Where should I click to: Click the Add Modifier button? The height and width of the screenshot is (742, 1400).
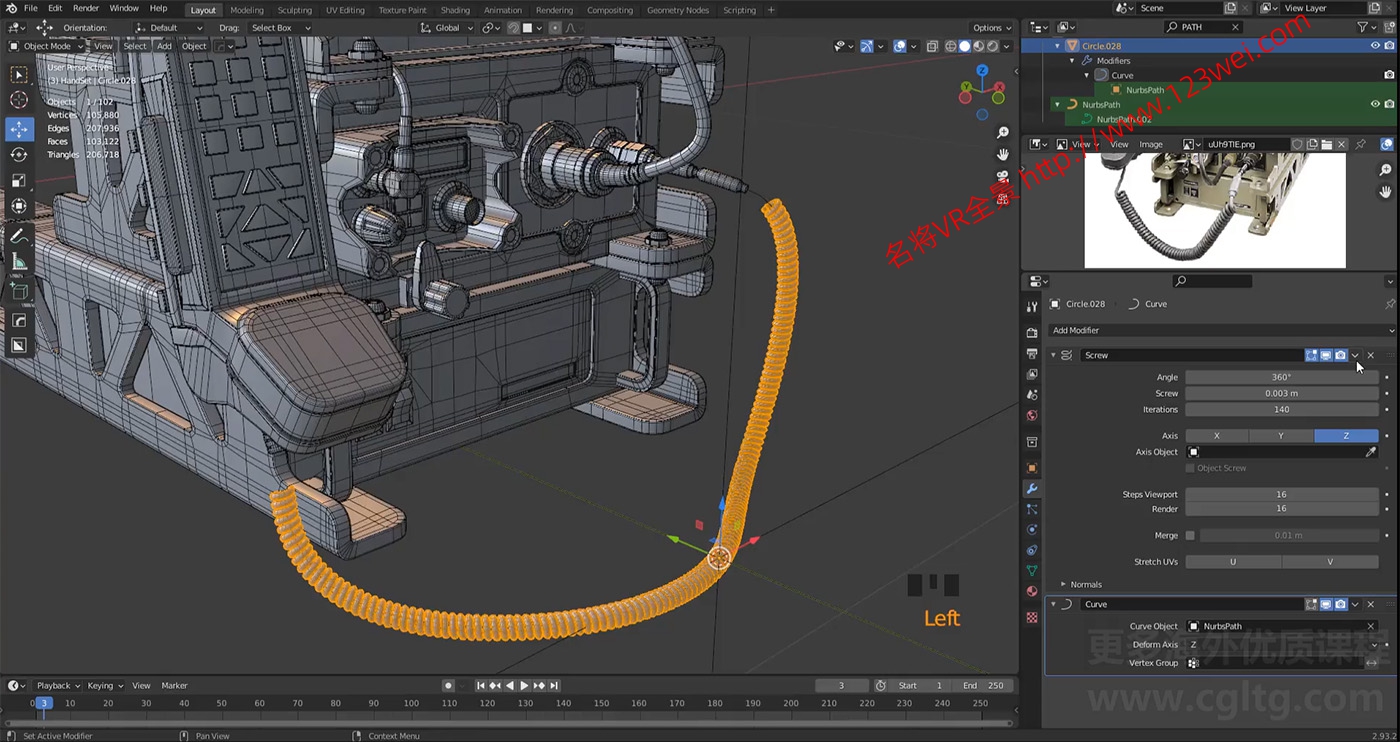pos(1220,330)
